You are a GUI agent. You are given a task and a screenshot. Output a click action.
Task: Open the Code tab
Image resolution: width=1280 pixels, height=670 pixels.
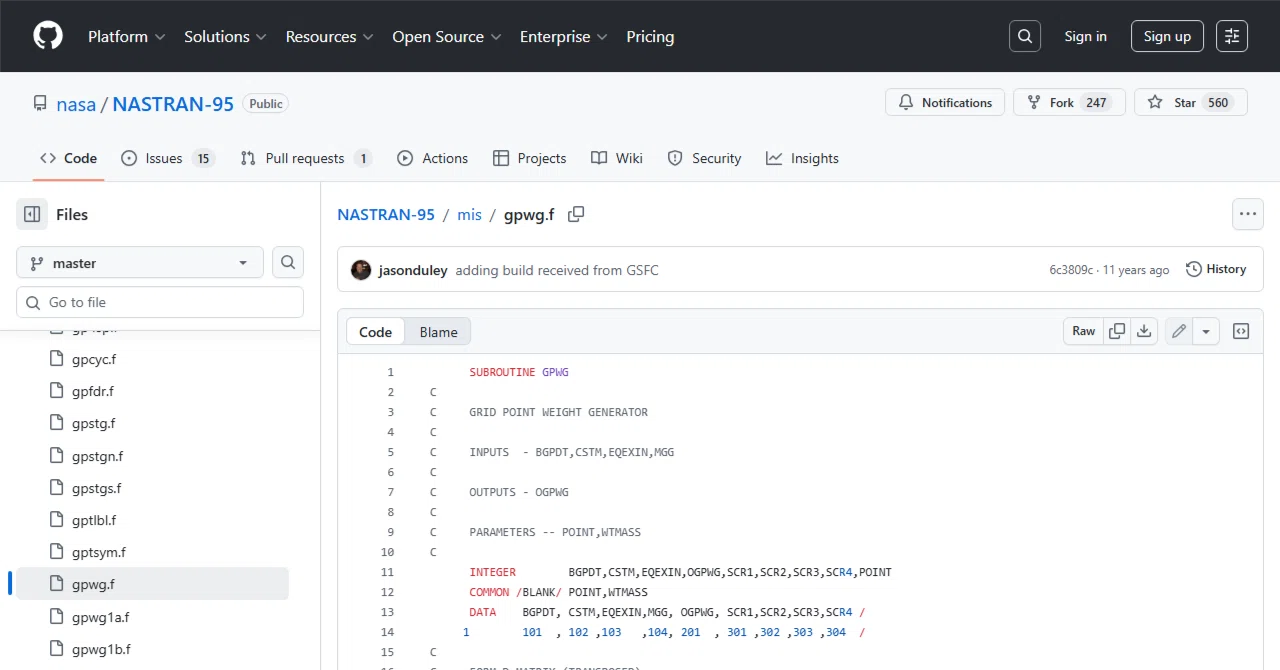[x=69, y=158]
